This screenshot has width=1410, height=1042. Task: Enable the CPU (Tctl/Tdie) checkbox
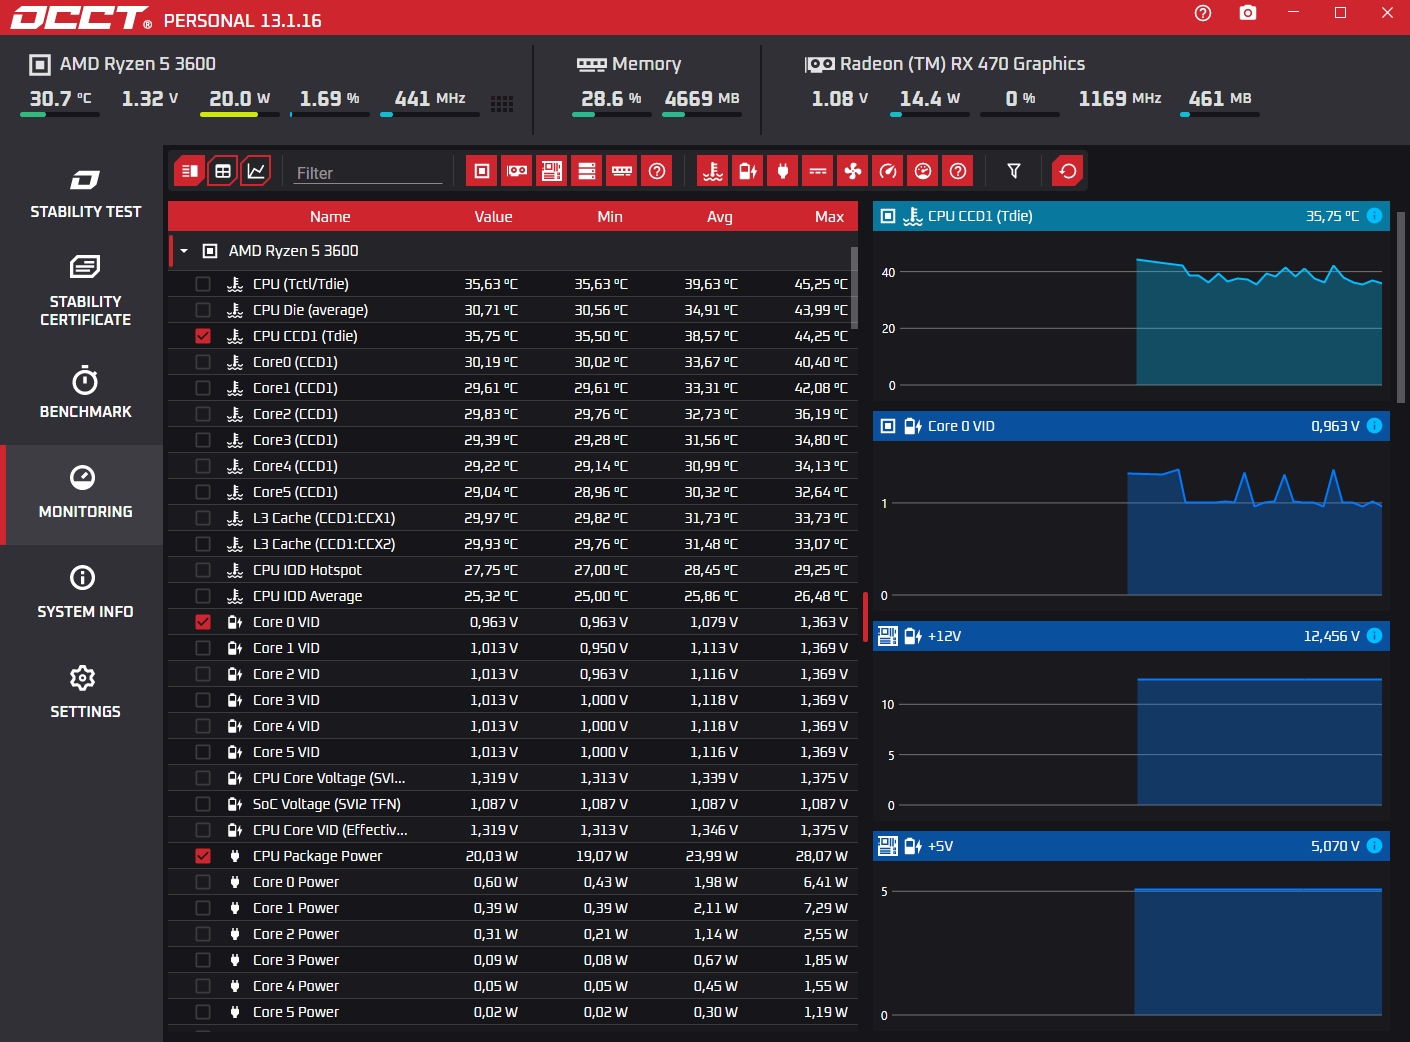[203, 284]
